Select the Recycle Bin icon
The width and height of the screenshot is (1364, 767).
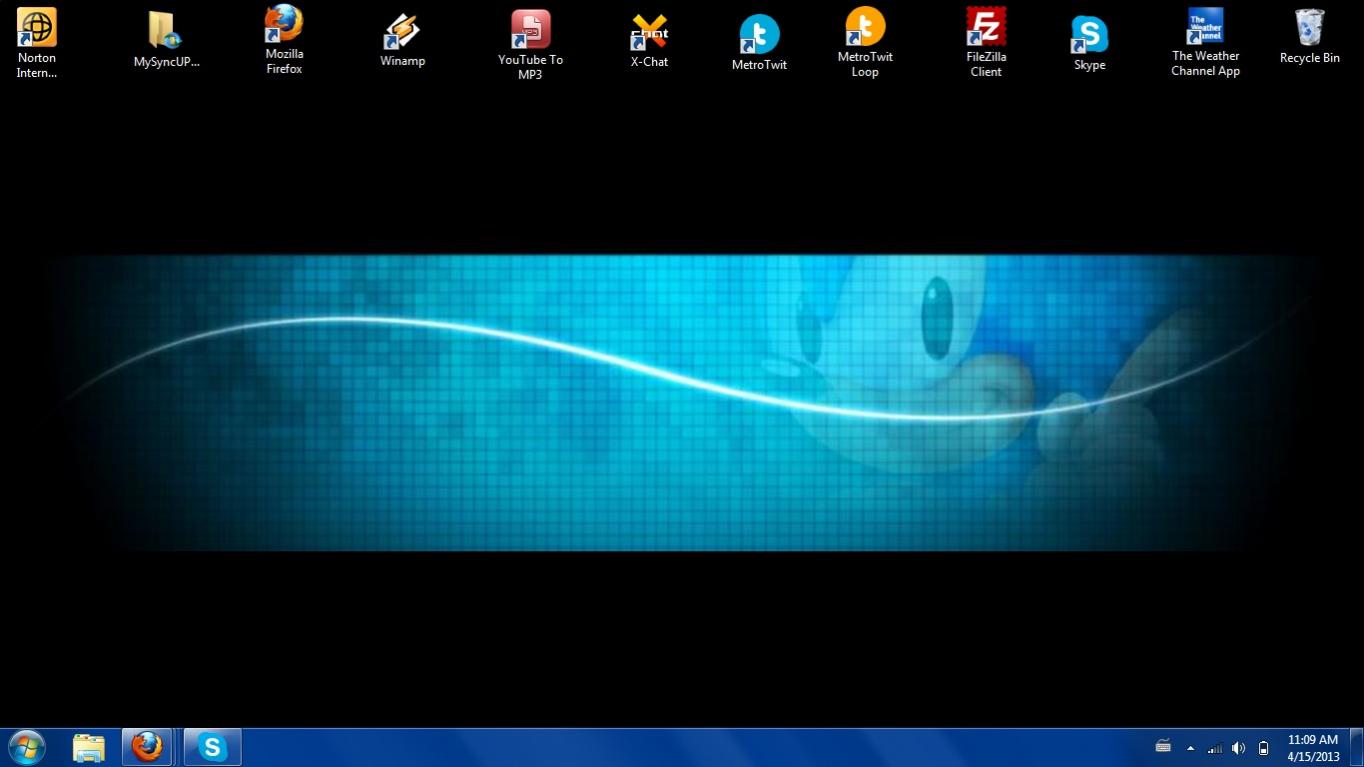(1309, 38)
